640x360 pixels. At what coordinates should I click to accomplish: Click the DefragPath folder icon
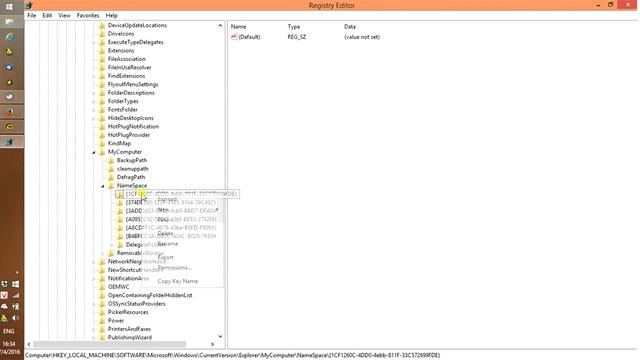coord(111,177)
